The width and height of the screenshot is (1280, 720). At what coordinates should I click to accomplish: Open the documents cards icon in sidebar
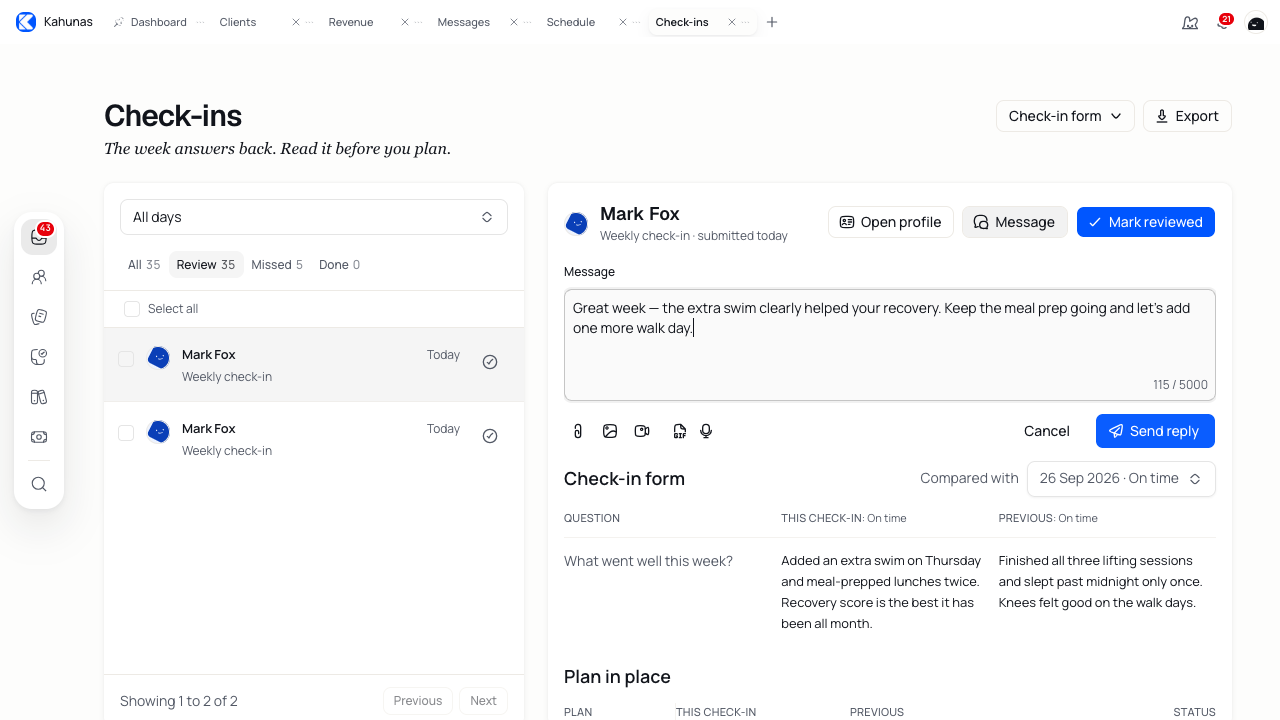click(39, 317)
